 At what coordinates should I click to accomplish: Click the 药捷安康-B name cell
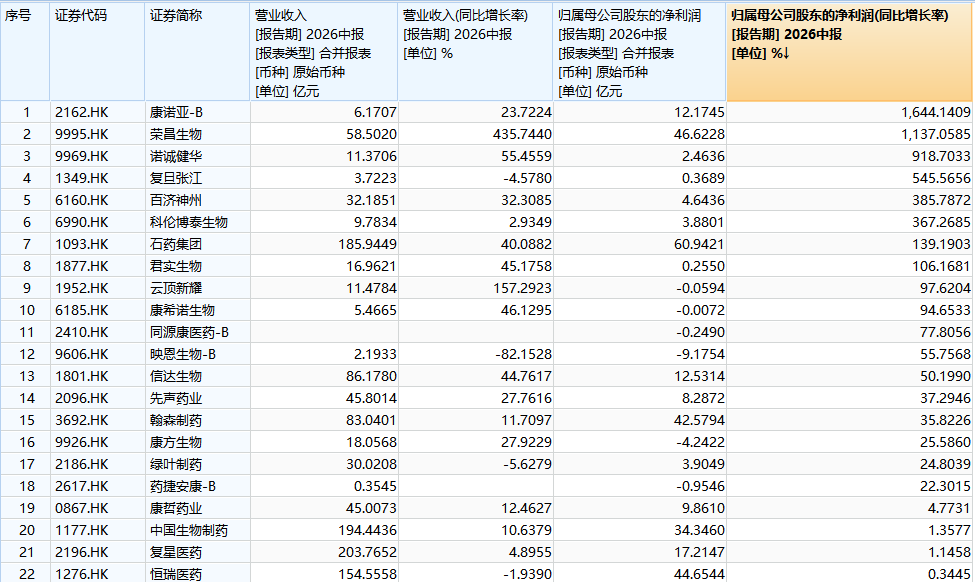pos(183,486)
